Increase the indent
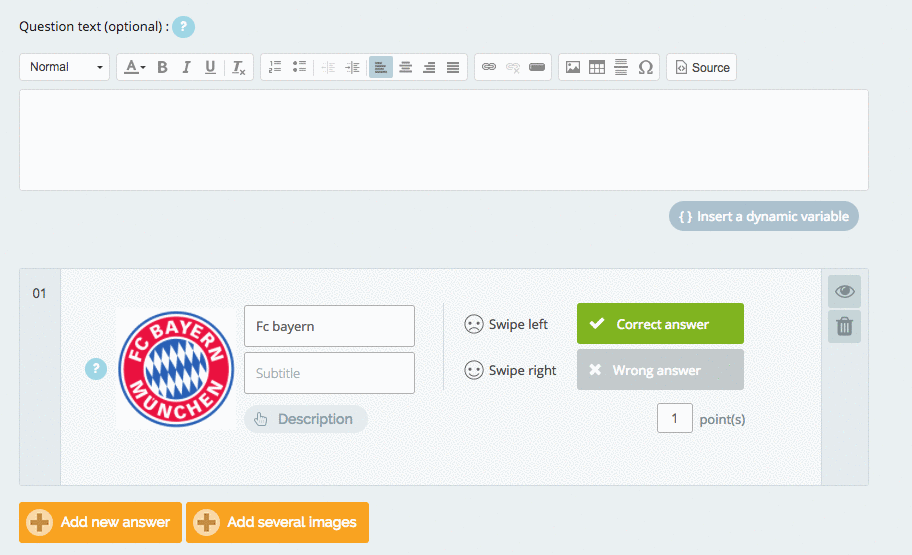This screenshot has width=912, height=555. click(352, 67)
